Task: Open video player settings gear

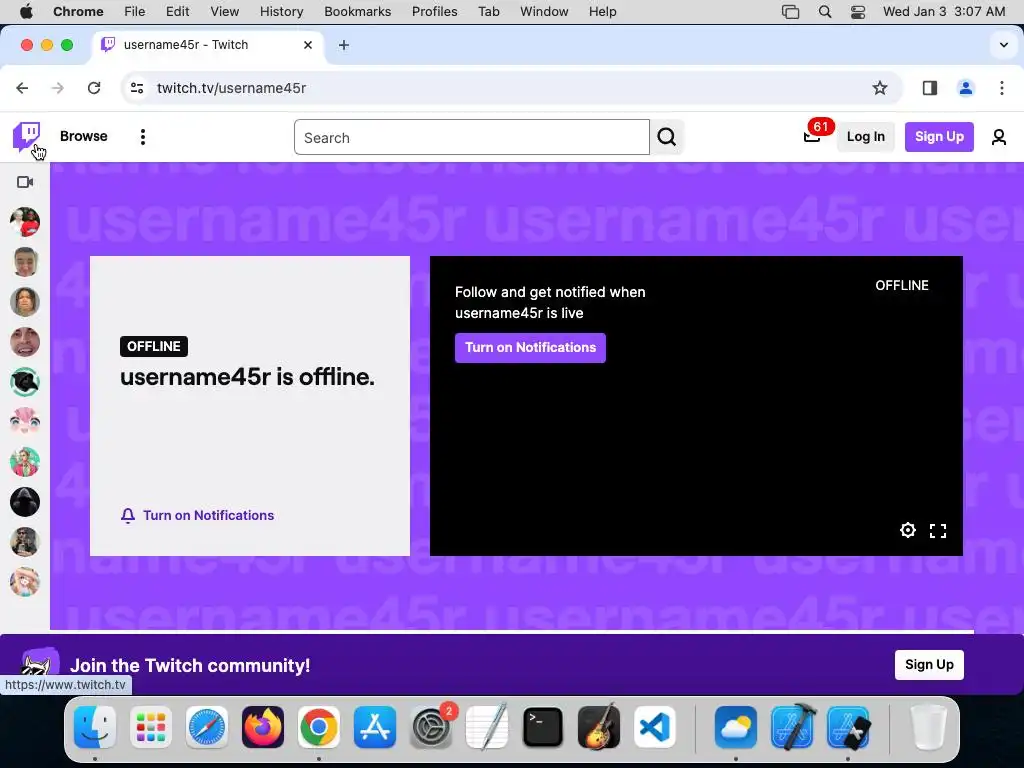Action: tap(908, 530)
